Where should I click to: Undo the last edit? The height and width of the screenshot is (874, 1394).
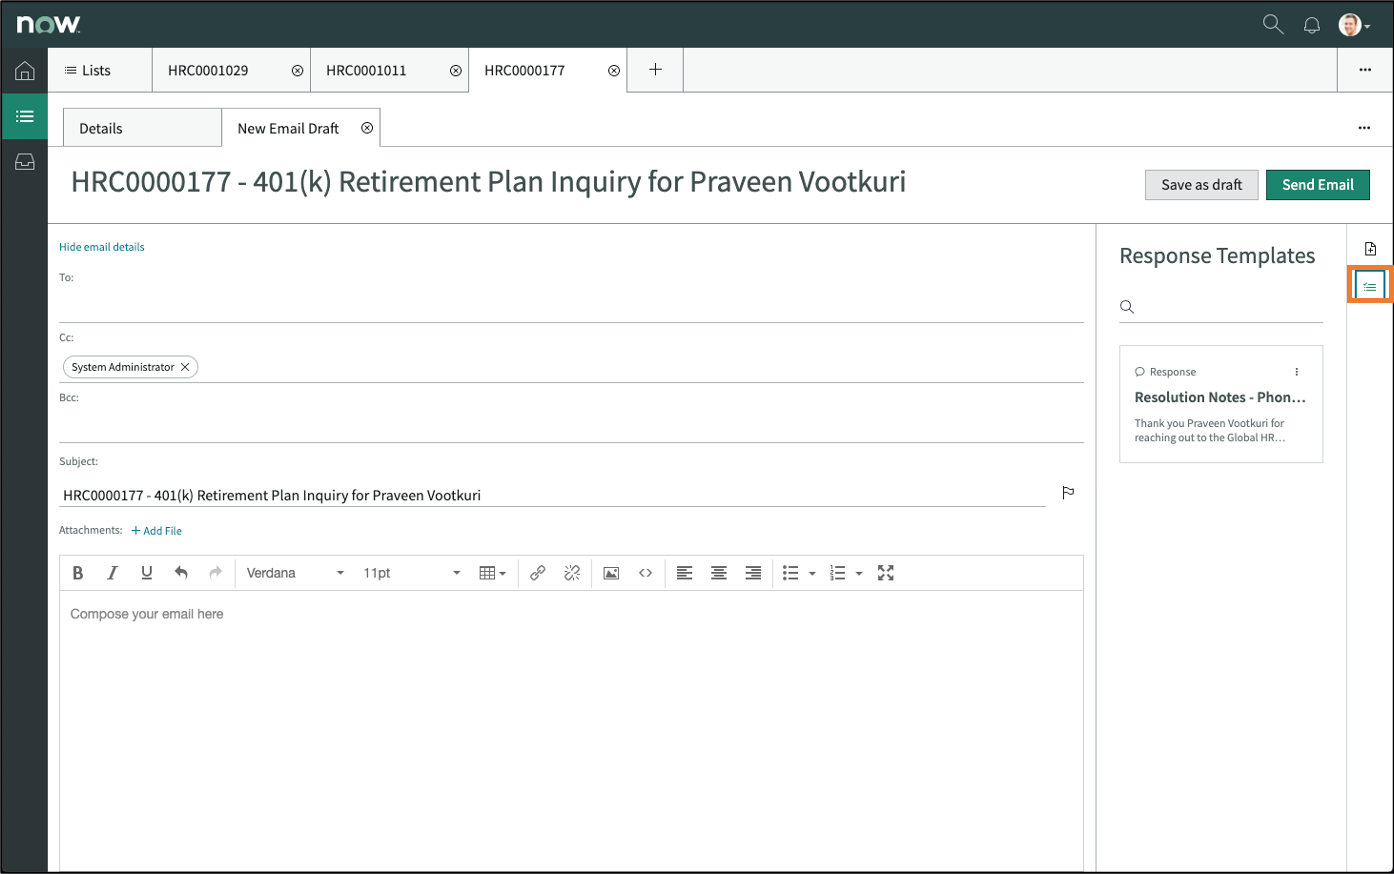181,573
